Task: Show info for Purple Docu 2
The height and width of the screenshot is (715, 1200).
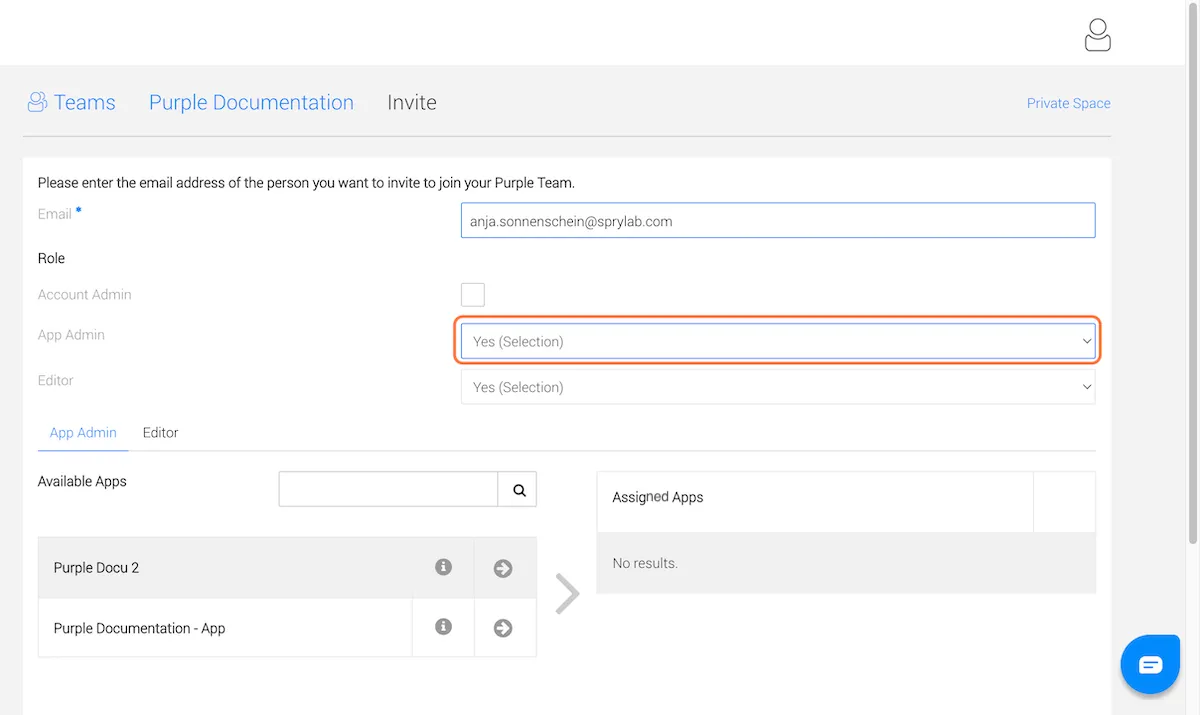Action: [x=443, y=567]
